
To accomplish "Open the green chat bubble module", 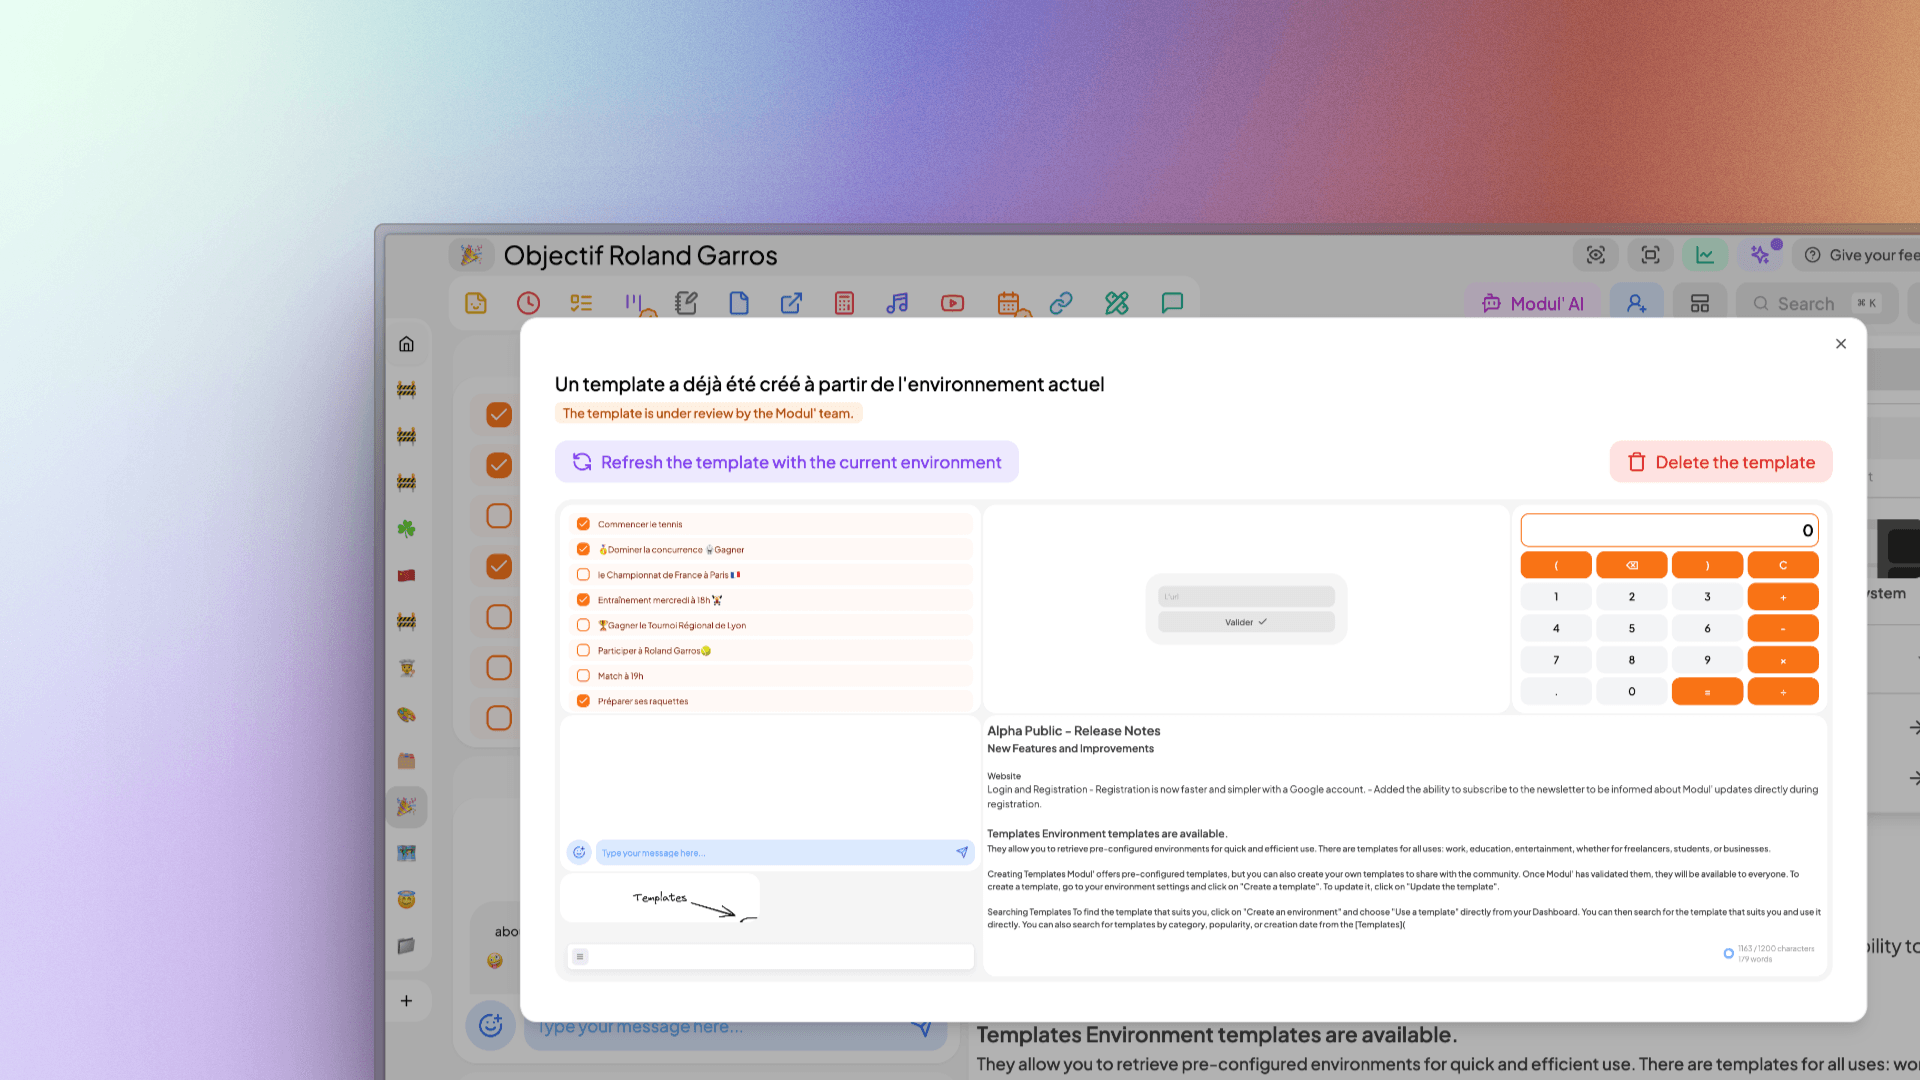I will pyautogui.click(x=1172, y=303).
